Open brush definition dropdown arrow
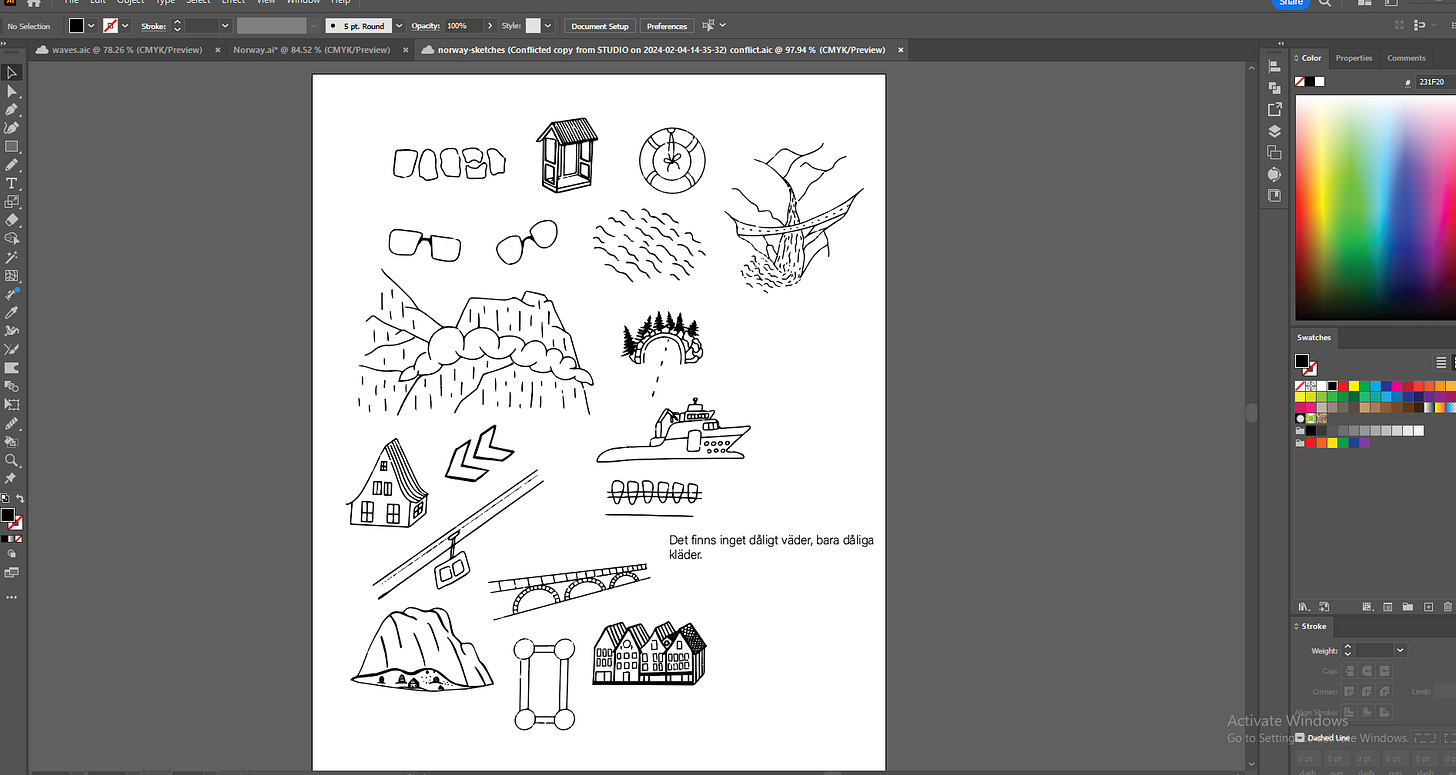This screenshot has height=775, width=1456. coord(400,25)
